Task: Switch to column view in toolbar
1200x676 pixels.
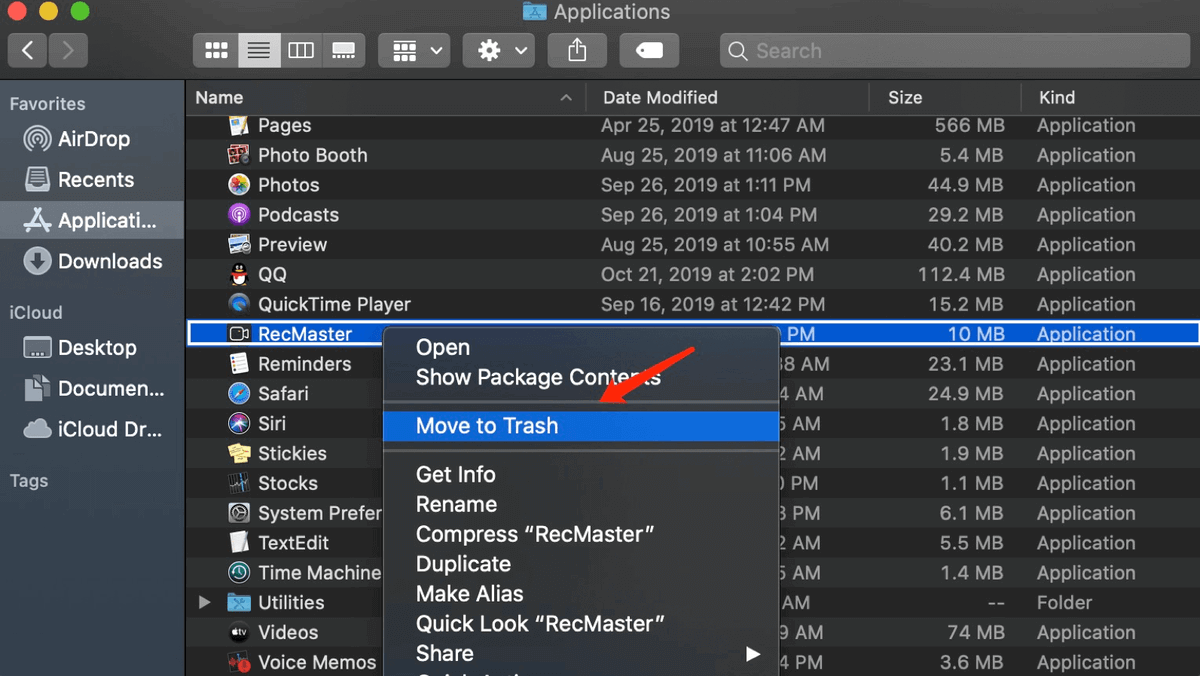Action: coord(300,50)
